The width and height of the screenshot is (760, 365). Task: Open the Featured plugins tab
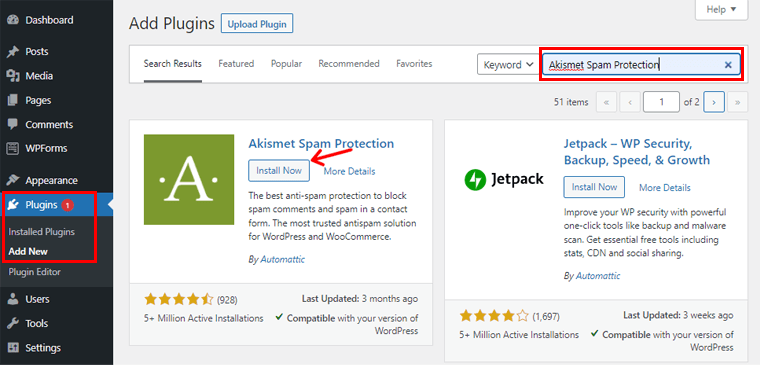(236, 63)
